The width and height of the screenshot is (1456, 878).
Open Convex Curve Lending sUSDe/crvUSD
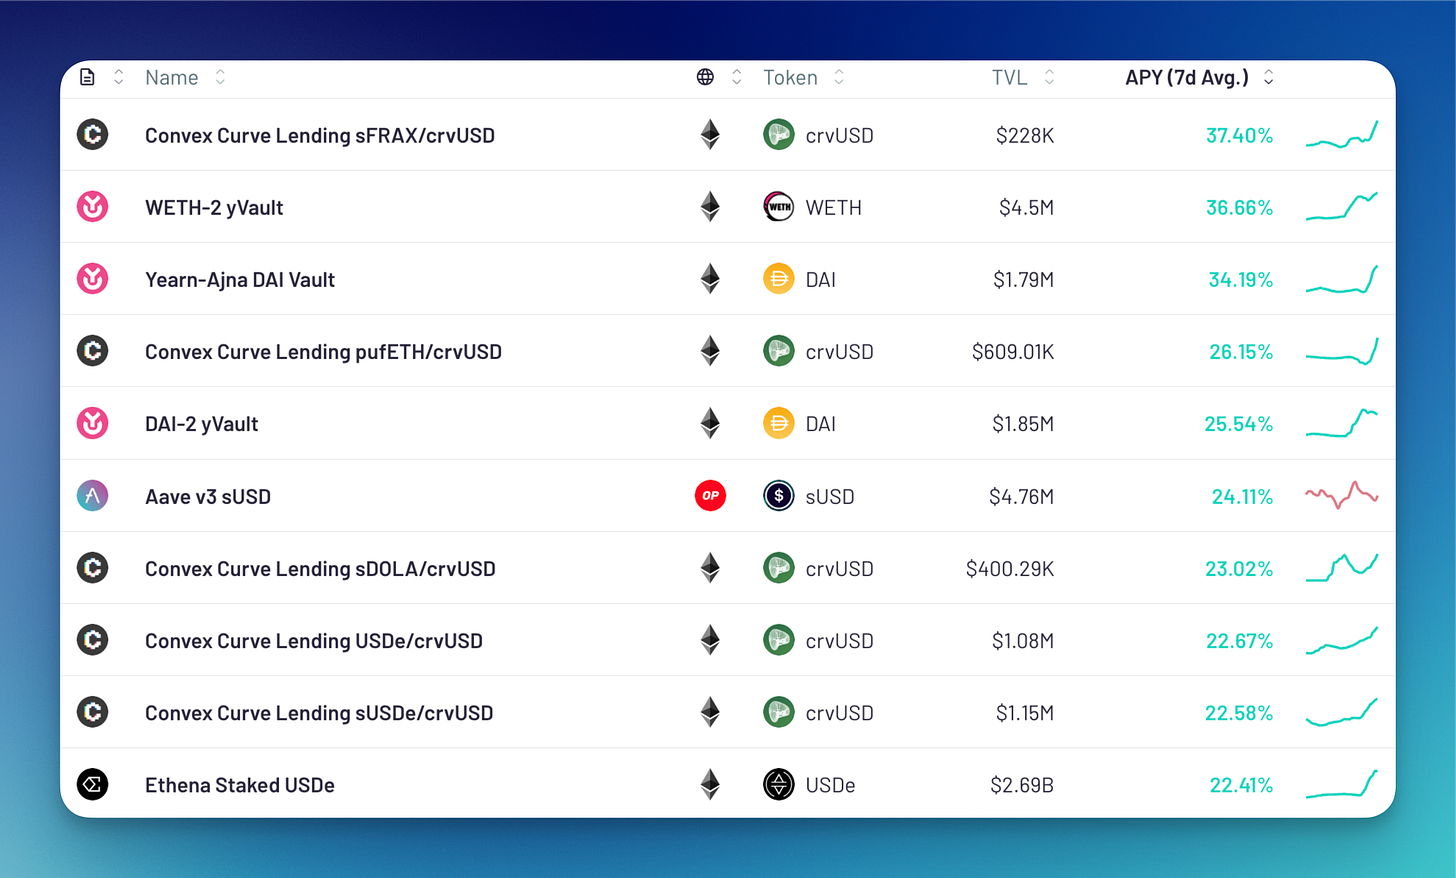pos(319,713)
